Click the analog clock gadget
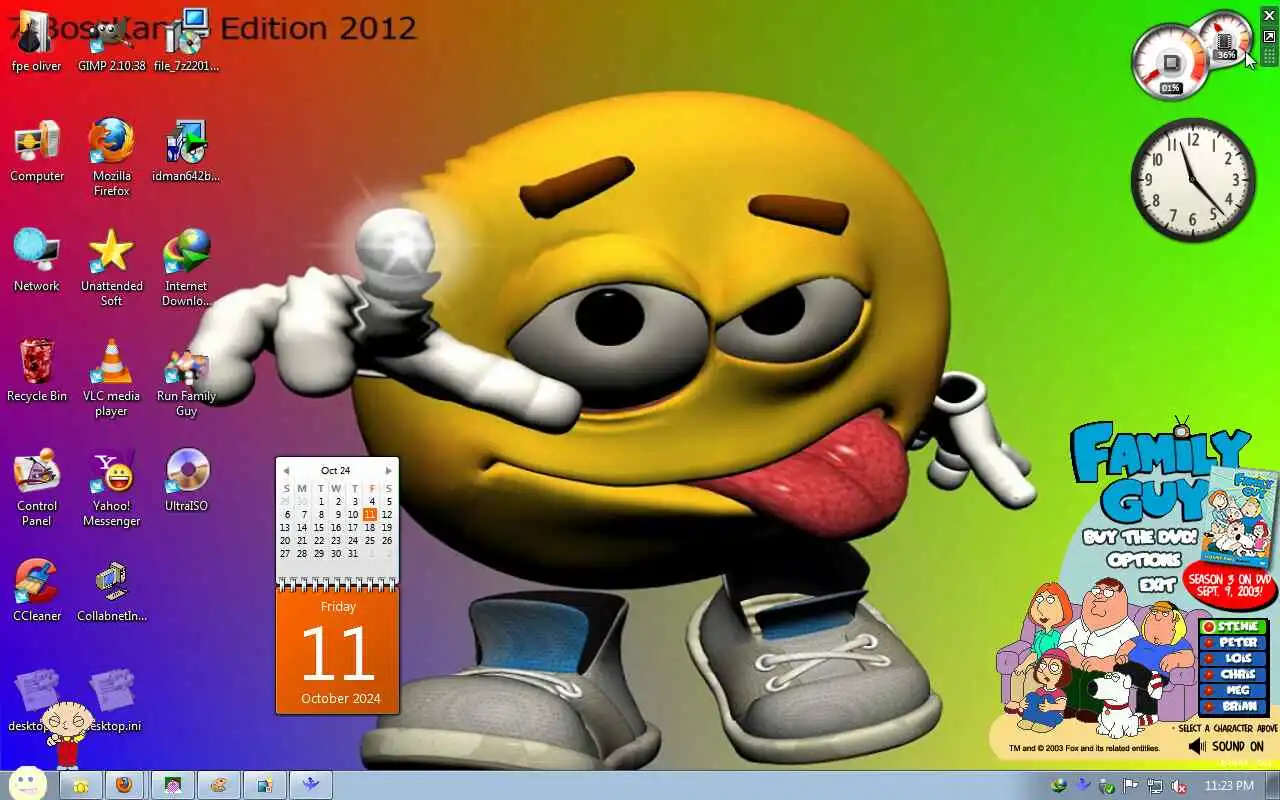The height and width of the screenshot is (800, 1280). [x=1193, y=180]
